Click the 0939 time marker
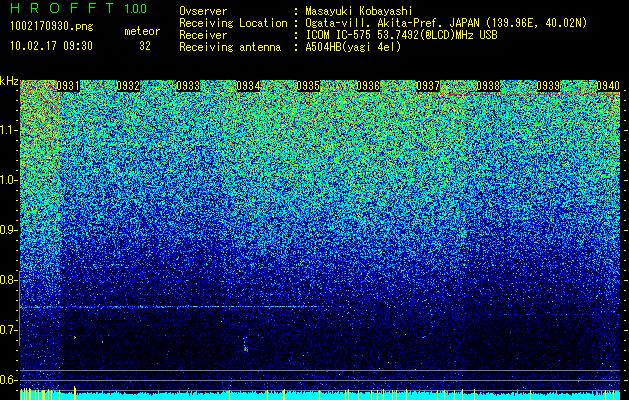Image resolution: width=629 pixels, height=400 pixels. coord(548,86)
